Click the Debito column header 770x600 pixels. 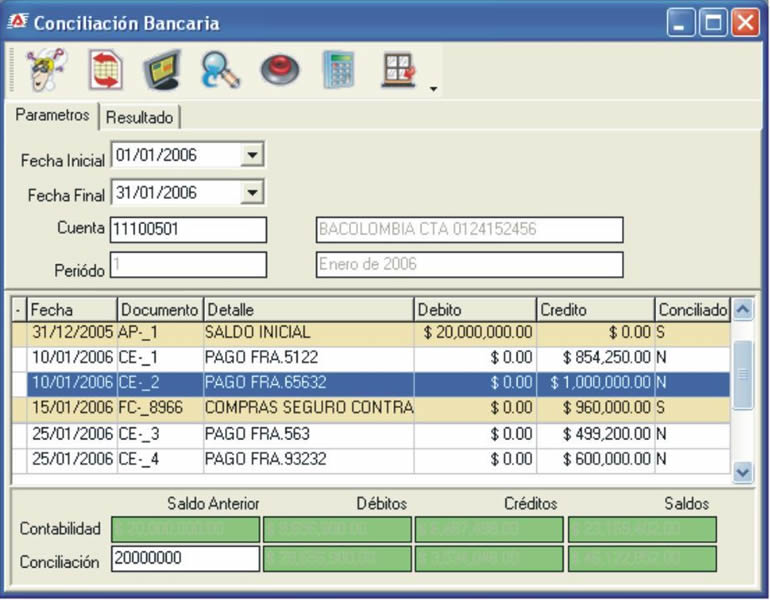coord(475,310)
